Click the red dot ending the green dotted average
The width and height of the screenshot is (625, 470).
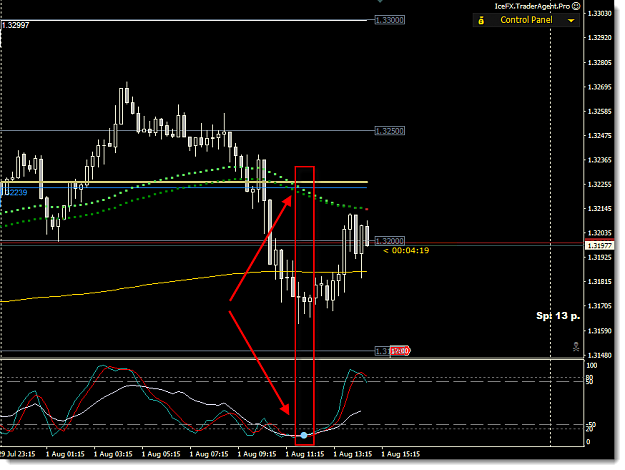click(x=367, y=209)
